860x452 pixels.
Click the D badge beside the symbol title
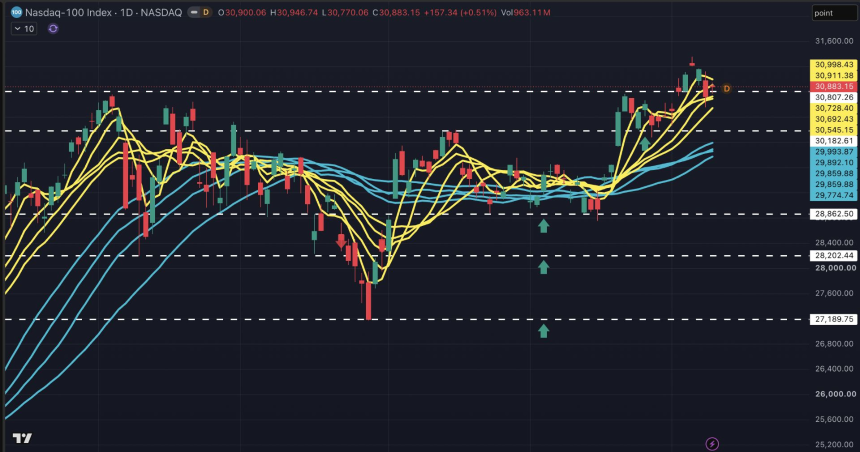(206, 12)
